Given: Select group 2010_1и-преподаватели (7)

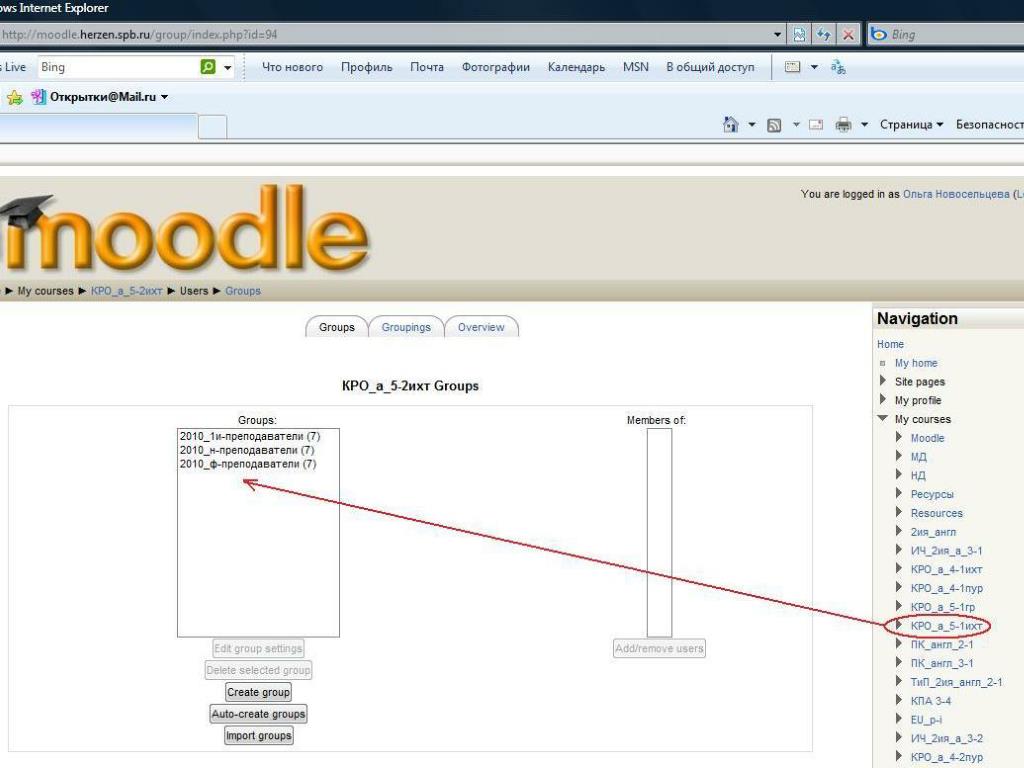Looking at the screenshot, I should [x=250, y=436].
